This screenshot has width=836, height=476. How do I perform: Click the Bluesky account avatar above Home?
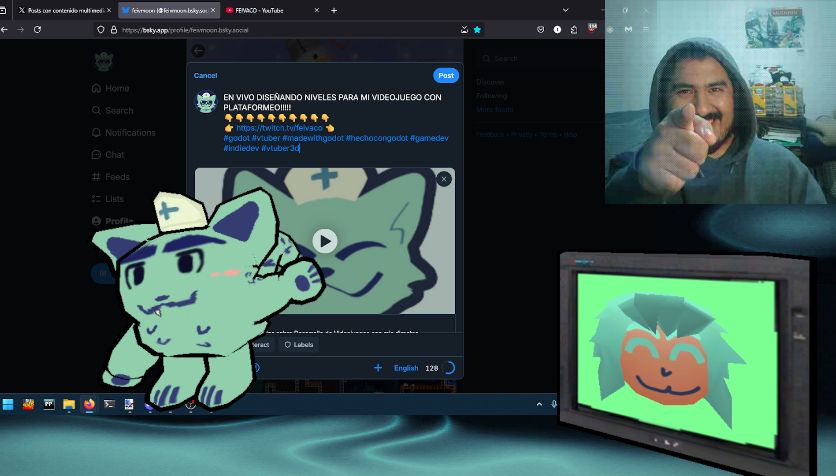coord(103,61)
